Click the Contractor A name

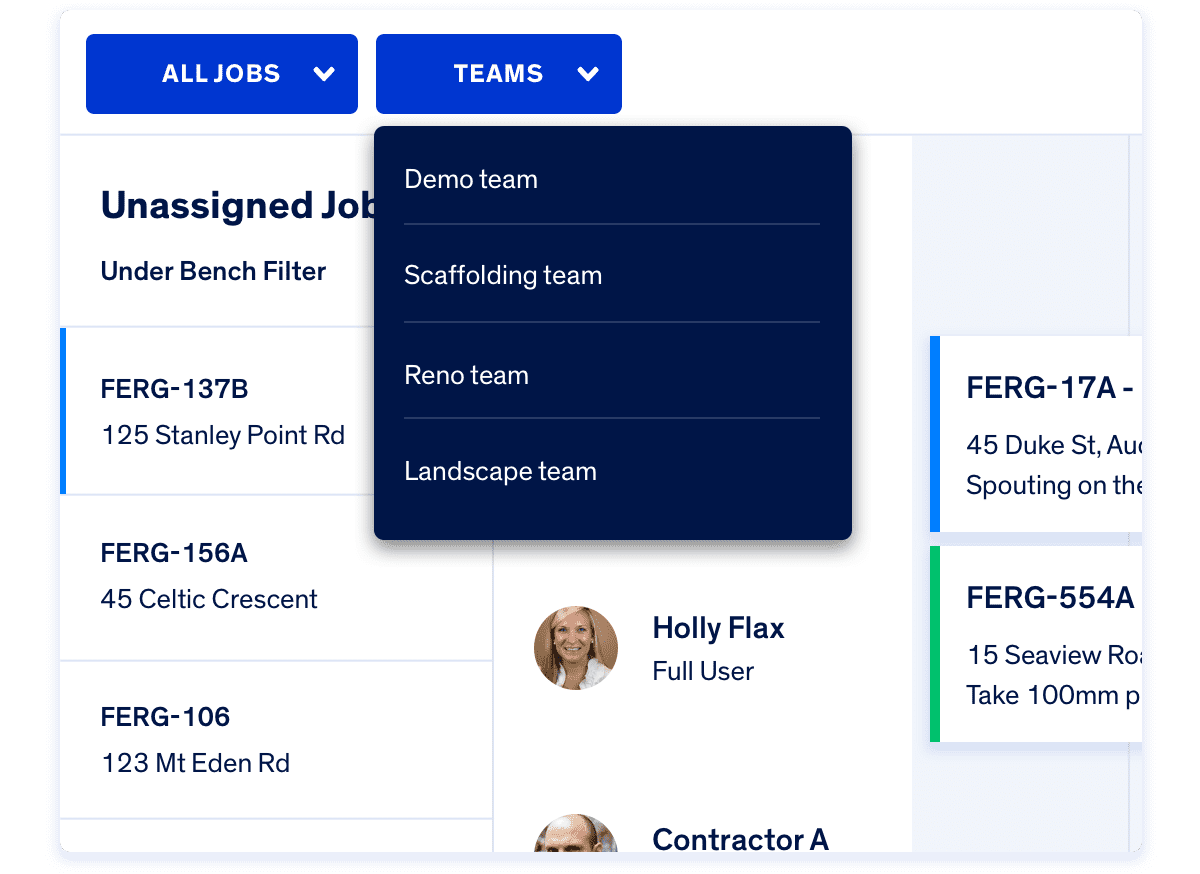point(740,839)
